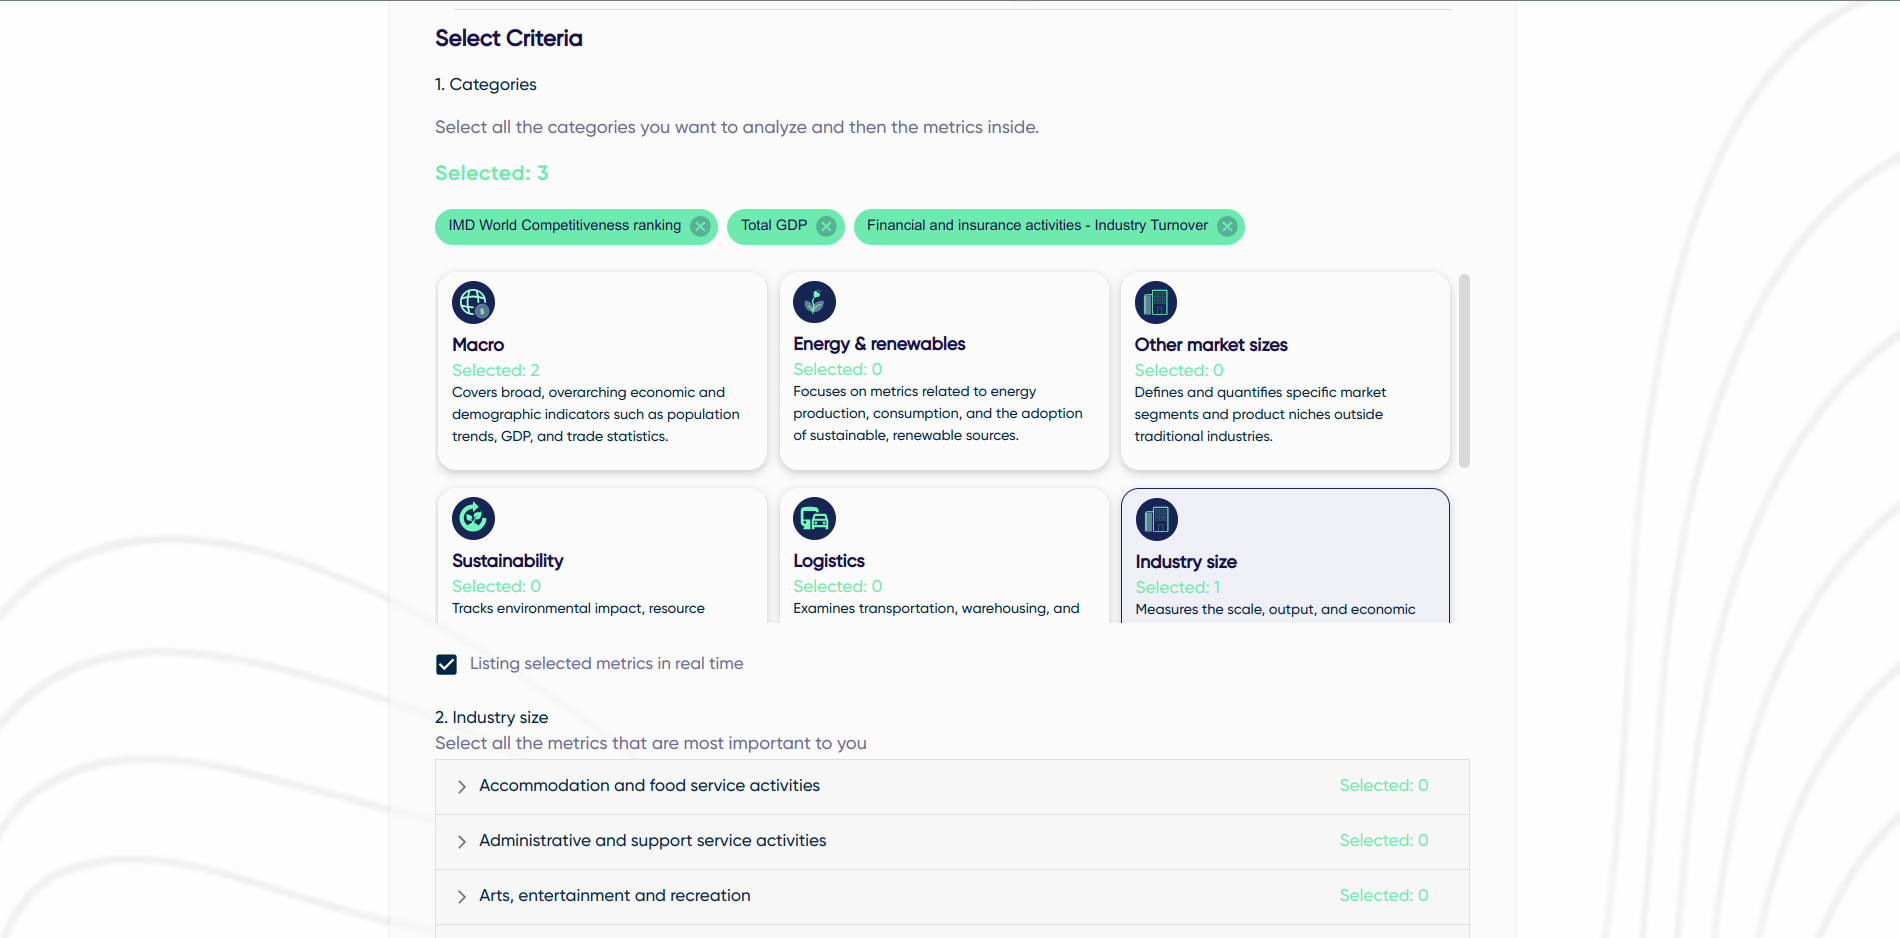Viewport: 1900px width, 938px height.
Task: Choose the Logistics category card
Action: 944,555
